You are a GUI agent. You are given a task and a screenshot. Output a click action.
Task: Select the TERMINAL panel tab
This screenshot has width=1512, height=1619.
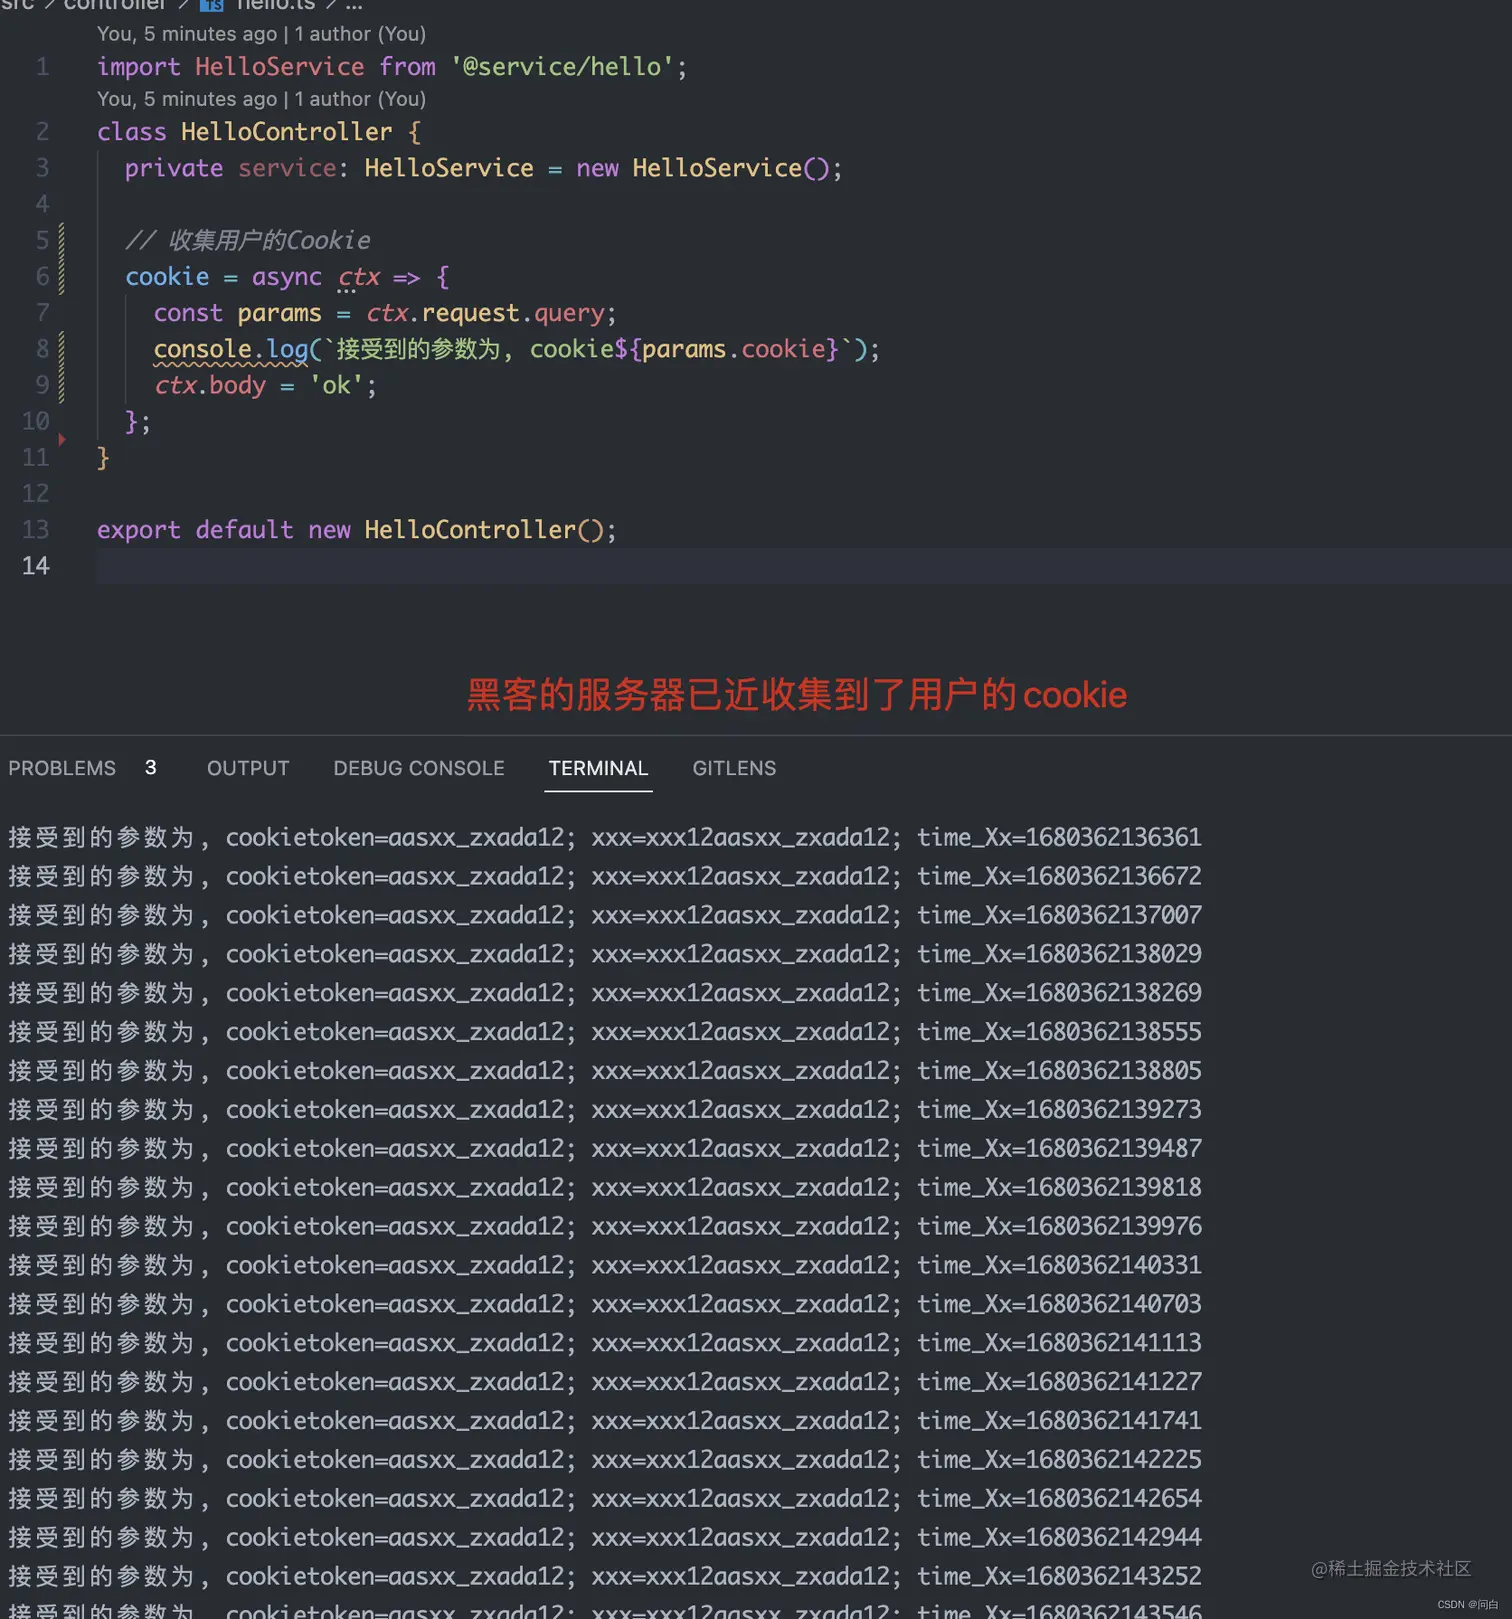pyautogui.click(x=598, y=768)
